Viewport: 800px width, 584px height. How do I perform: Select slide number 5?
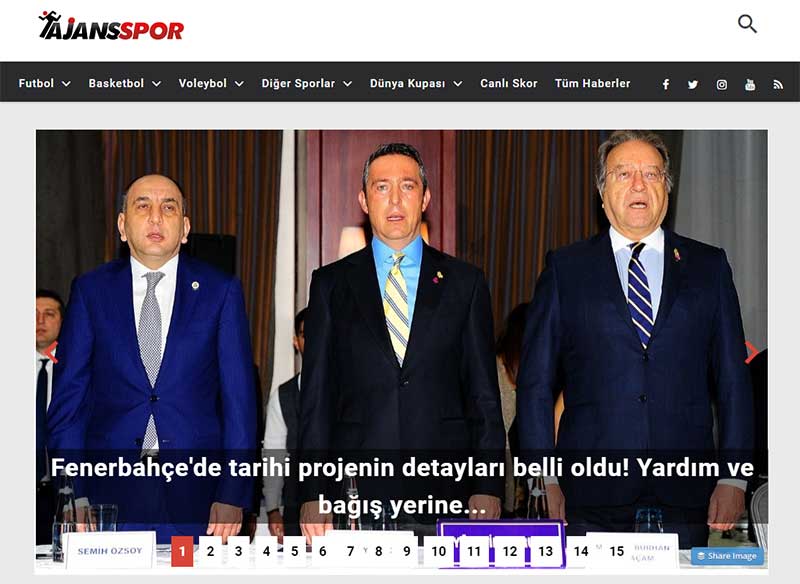(x=294, y=551)
